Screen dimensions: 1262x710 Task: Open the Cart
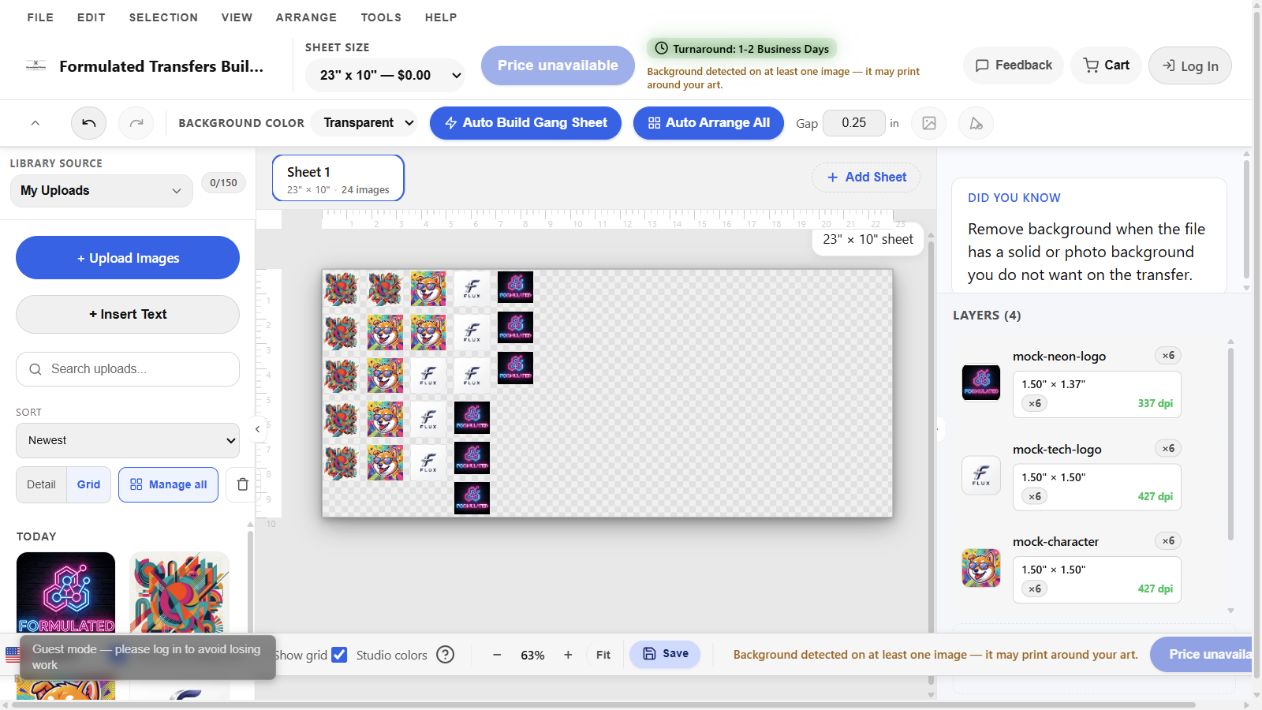(1106, 65)
